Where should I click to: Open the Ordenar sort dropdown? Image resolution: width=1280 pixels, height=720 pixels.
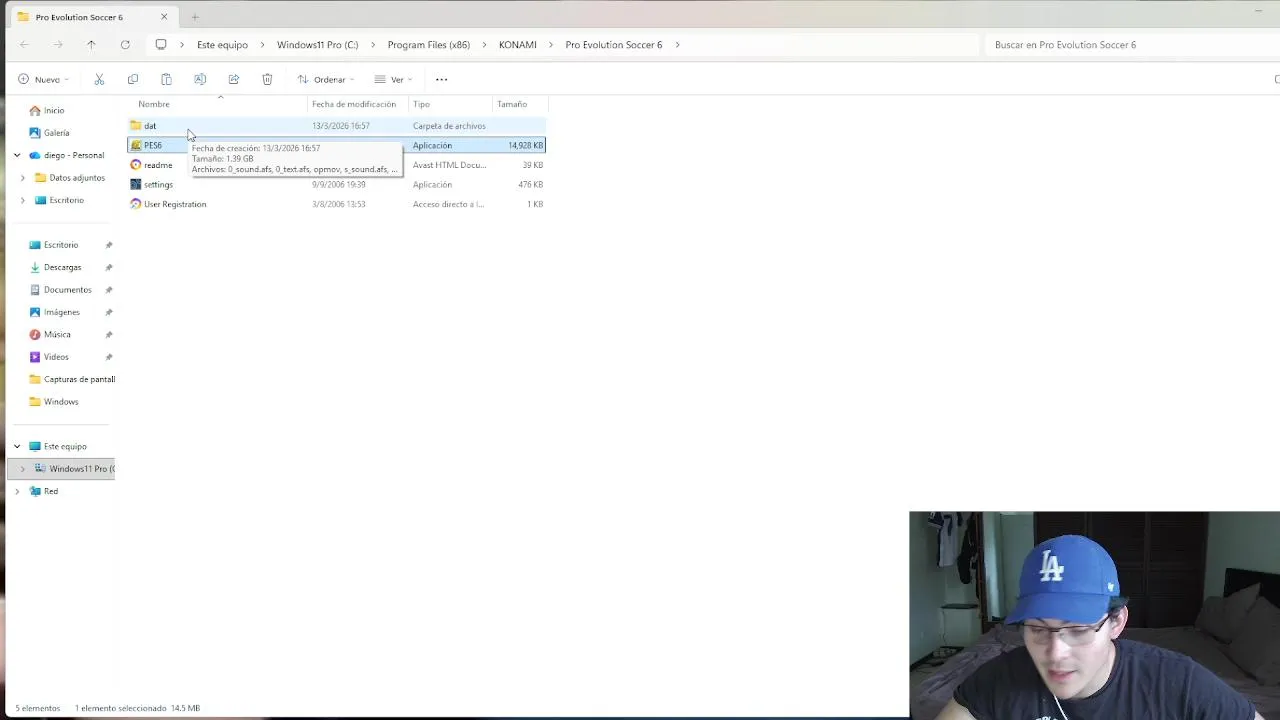click(326, 79)
